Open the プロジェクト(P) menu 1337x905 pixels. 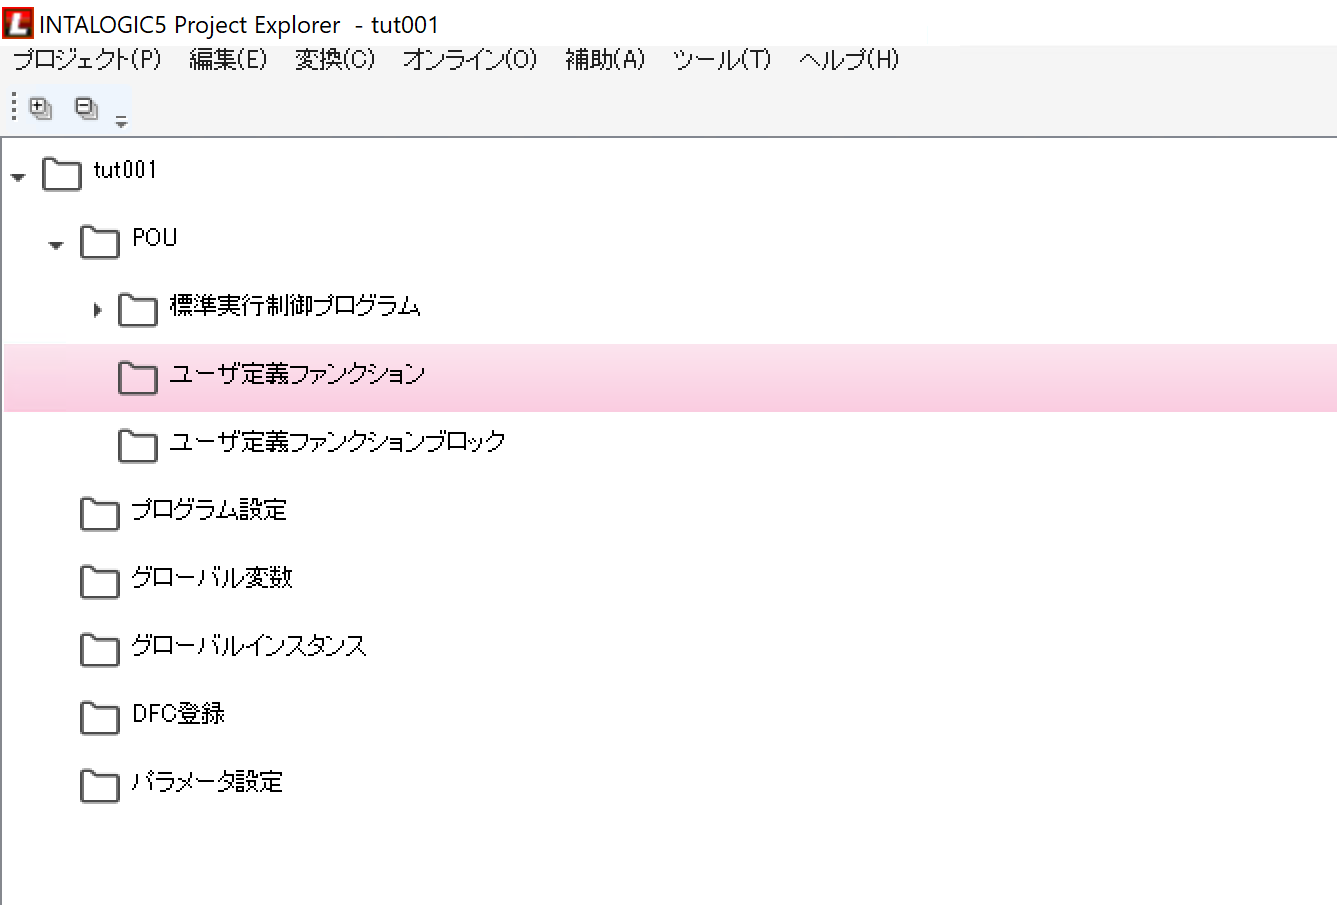(87, 60)
